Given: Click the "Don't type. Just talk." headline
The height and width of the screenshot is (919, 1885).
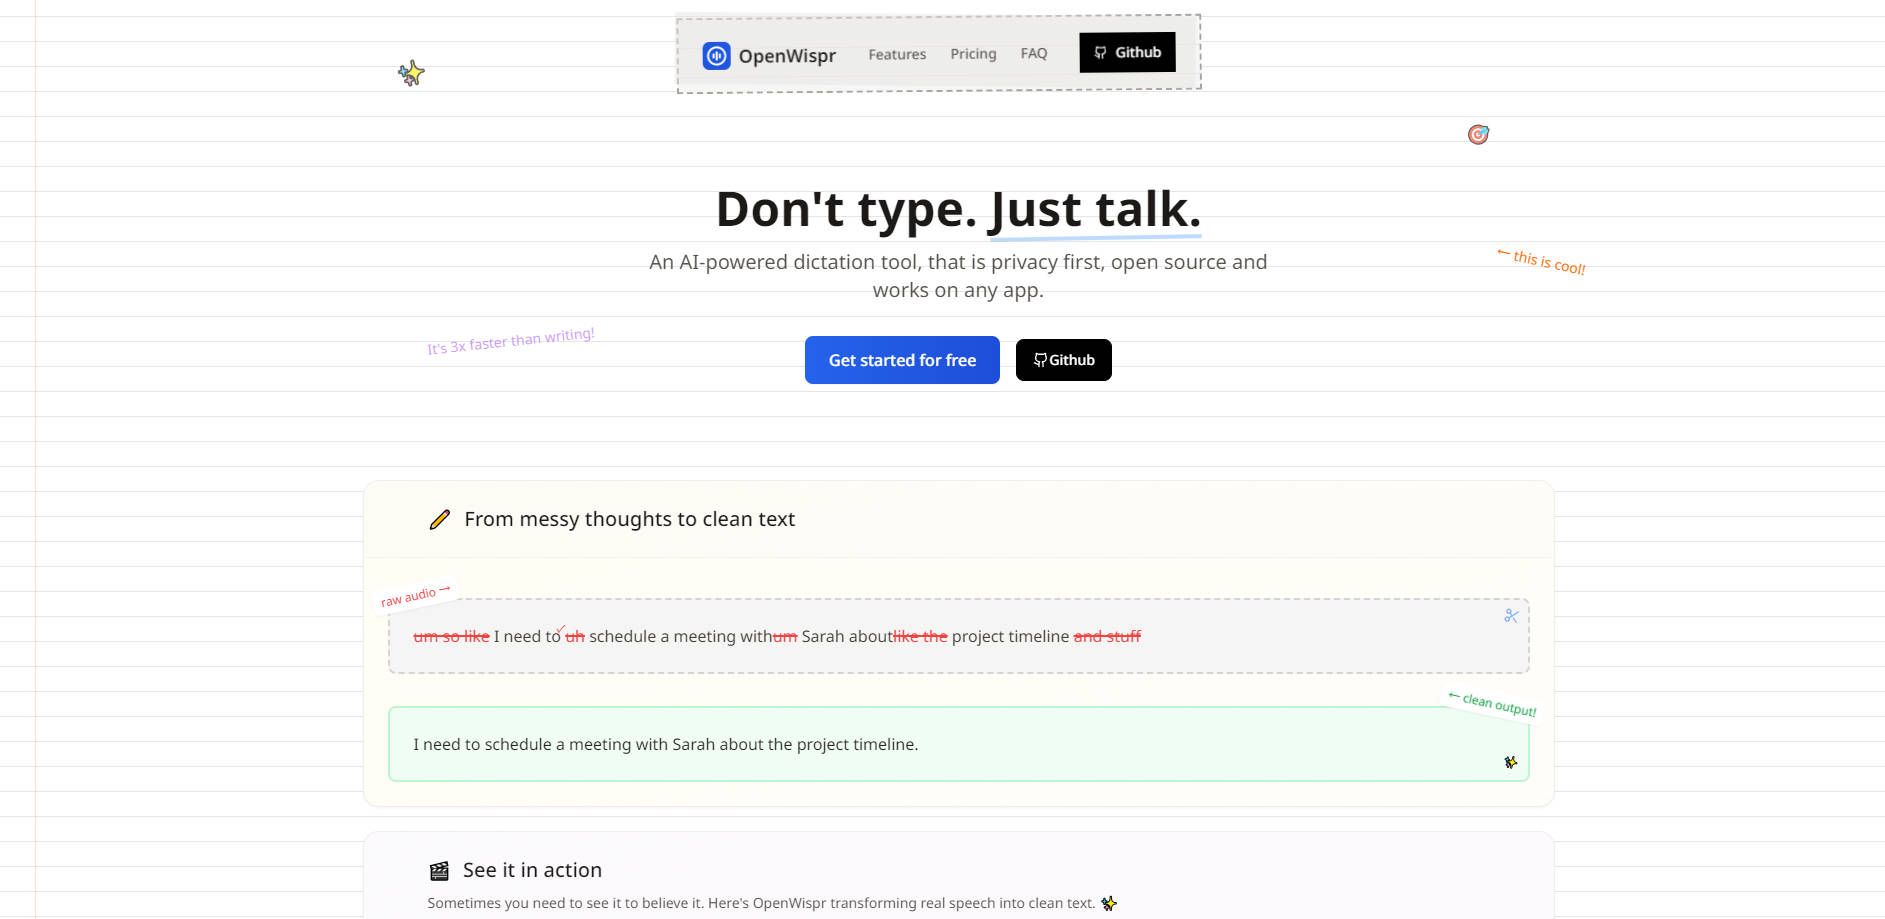Looking at the screenshot, I should tap(958, 210).
